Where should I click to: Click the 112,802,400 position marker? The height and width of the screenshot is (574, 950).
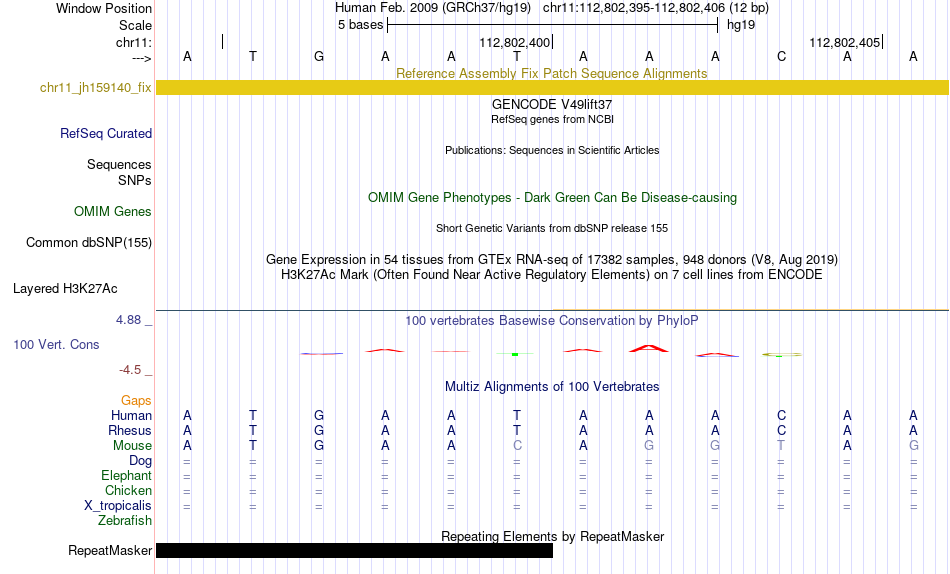coord(515,42)
